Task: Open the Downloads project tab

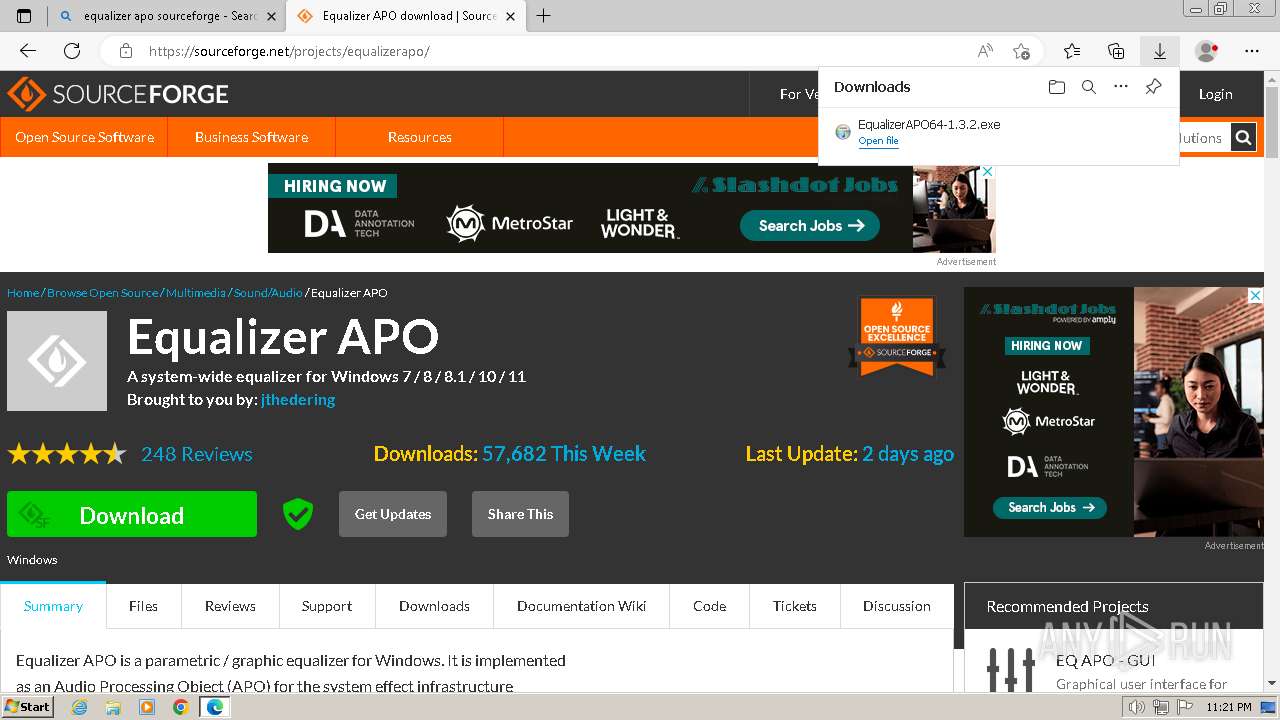Action: pyautogui.click(x=434, y=606)
